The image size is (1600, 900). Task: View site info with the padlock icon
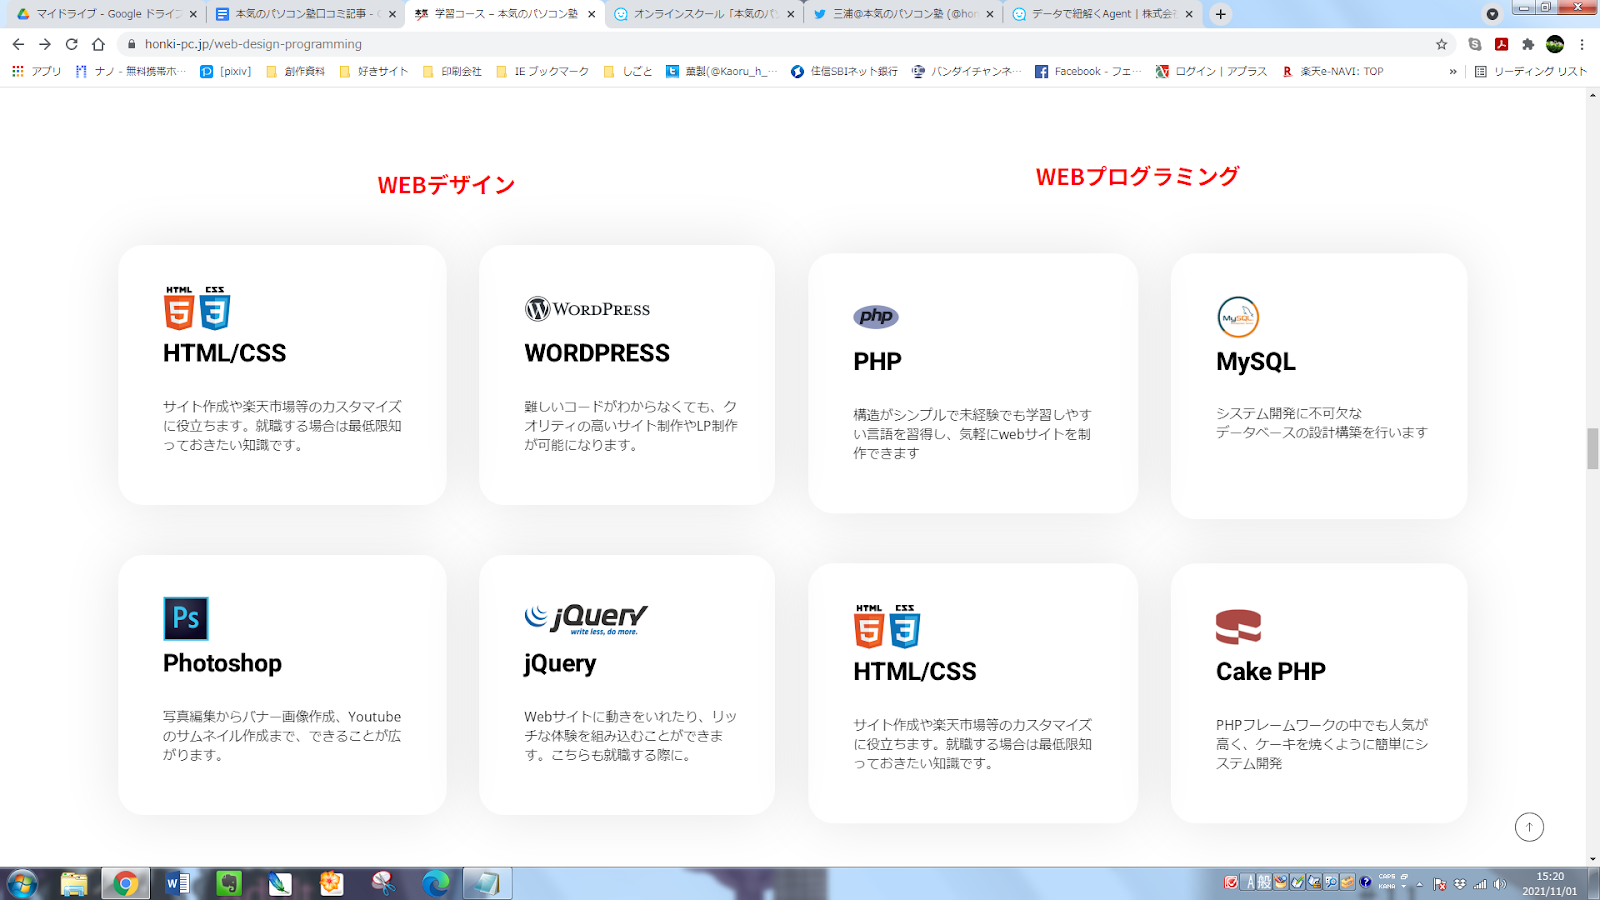pyautogui.click(x=130, y=44)
